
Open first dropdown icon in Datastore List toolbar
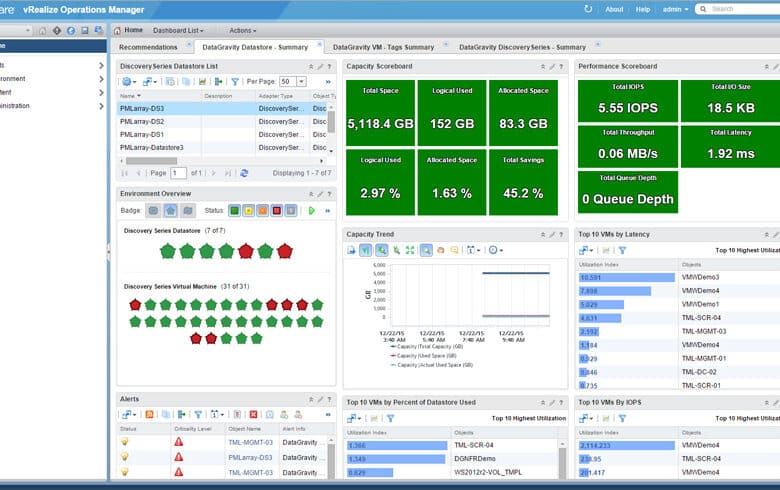(129, 82)
